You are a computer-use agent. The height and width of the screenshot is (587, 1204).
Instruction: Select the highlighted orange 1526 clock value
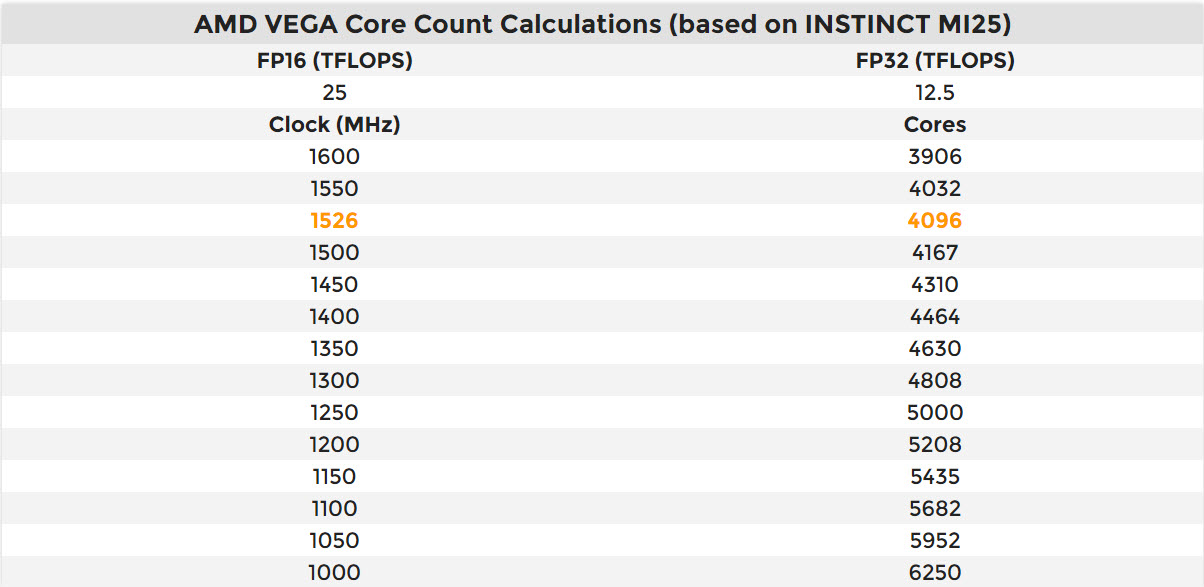click(334, 221)
